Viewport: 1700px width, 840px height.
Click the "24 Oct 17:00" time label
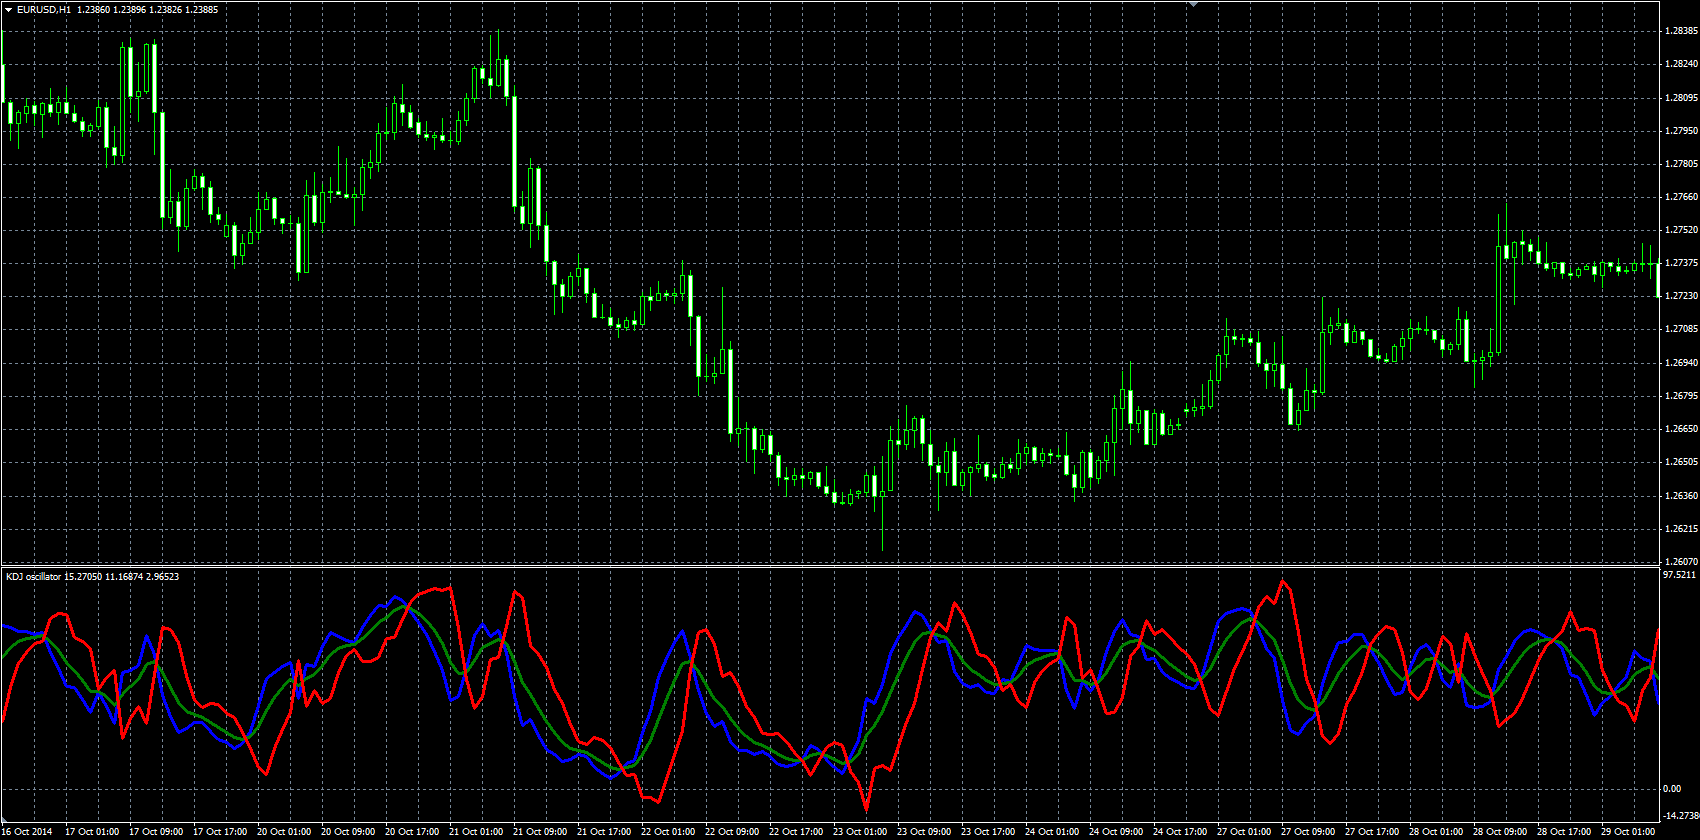pyautogui.click(x=1180, y=832)
